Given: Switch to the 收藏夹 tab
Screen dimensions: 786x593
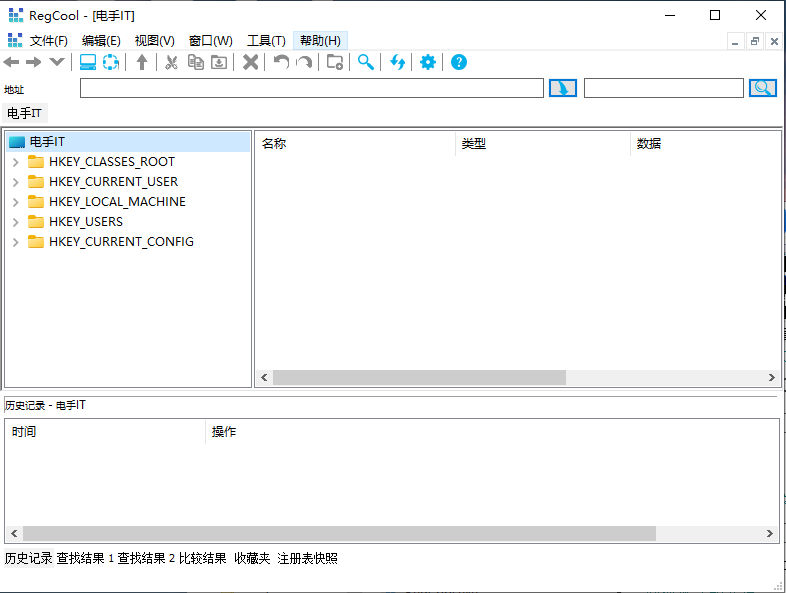Looking at the screenshot, I should (252, 558).
